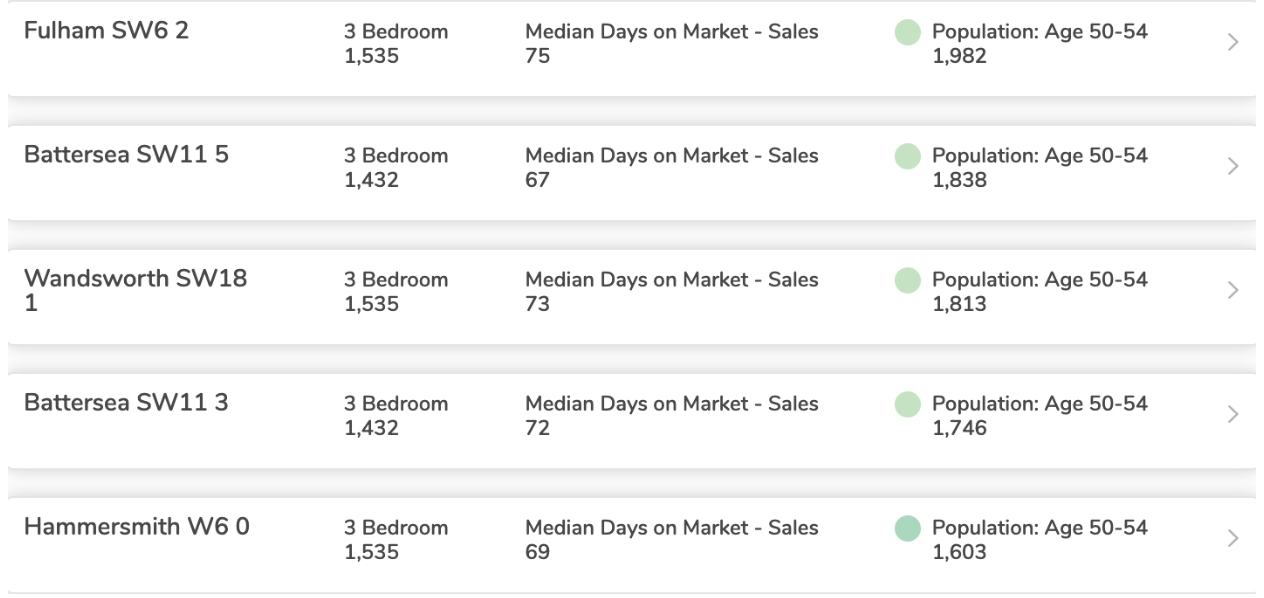Click Hammersmith's Population: Age 50-54 figure 1,603

tap(959, 552)
